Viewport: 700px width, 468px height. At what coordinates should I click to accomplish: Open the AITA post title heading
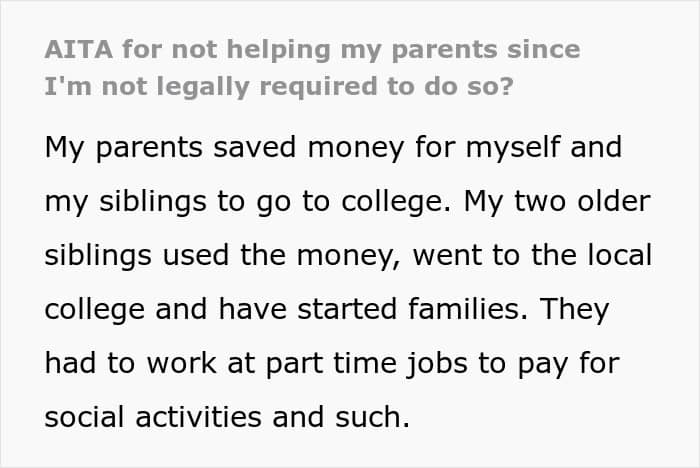point(312,68)
